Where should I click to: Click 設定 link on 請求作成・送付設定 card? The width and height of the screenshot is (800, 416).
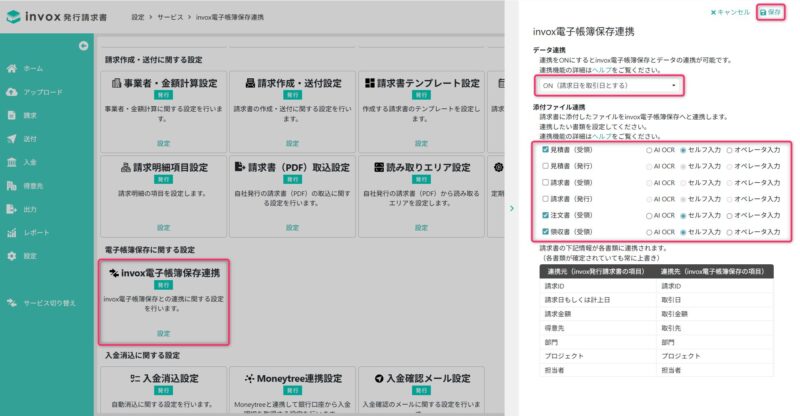coord(292,143)
